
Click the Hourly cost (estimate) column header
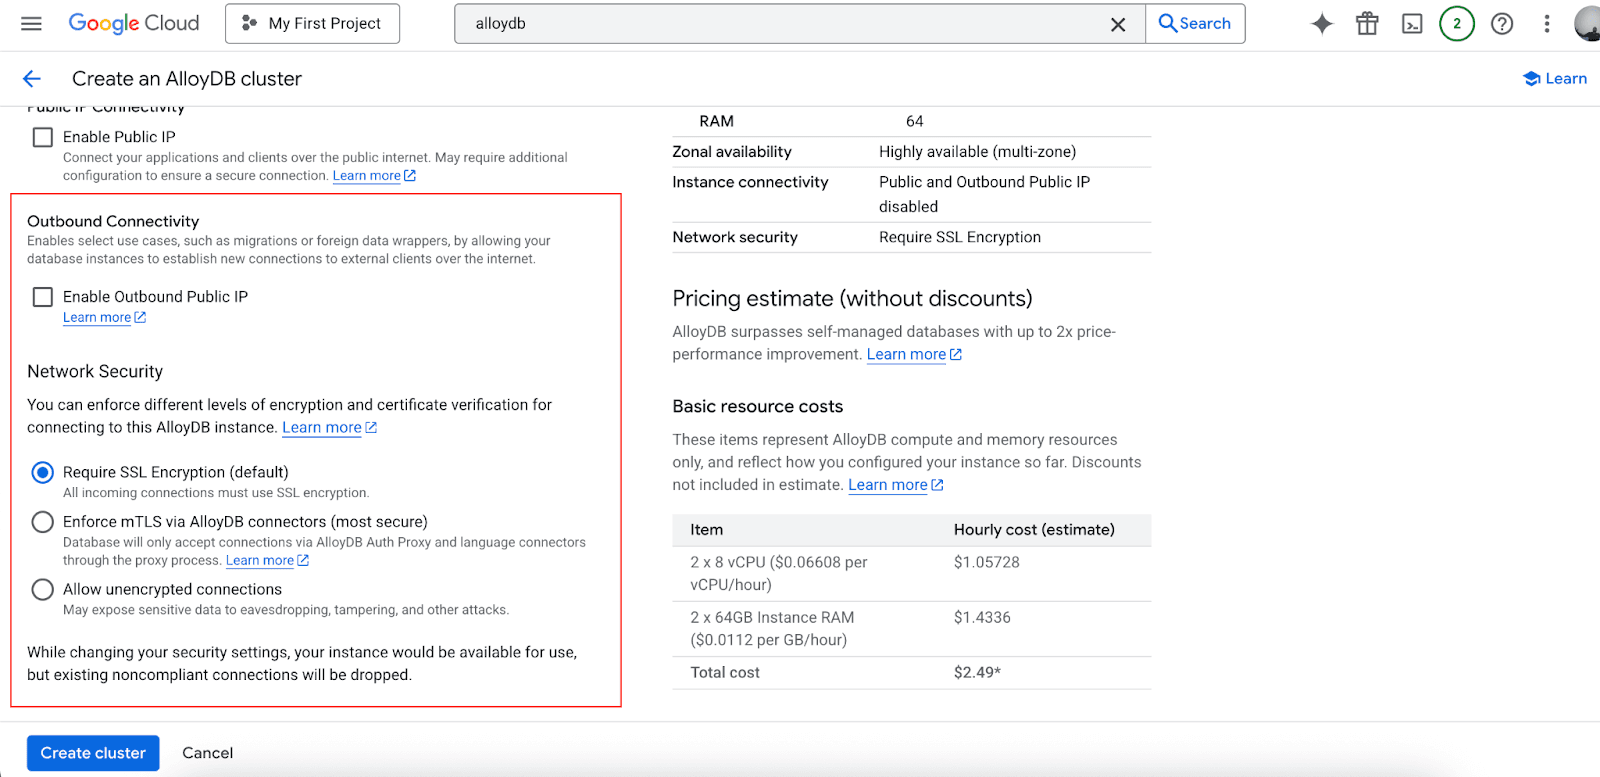pos(1034,530)
